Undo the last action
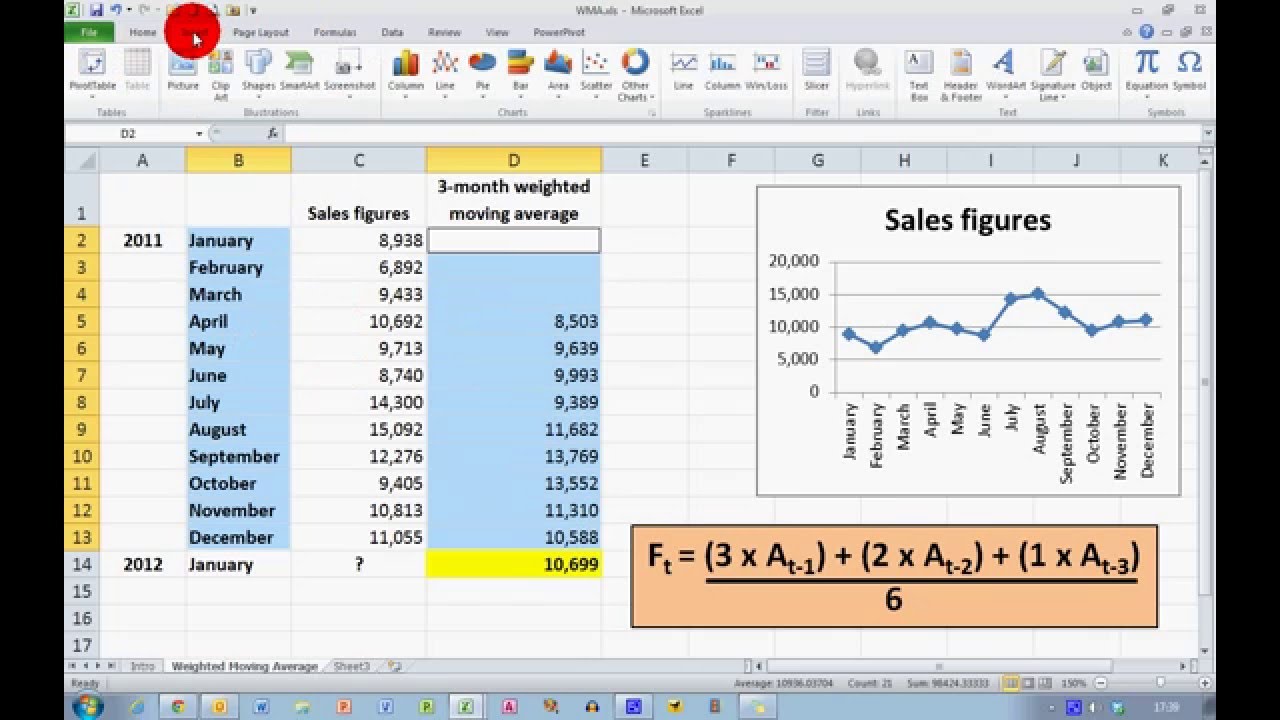 coord(116,10)
